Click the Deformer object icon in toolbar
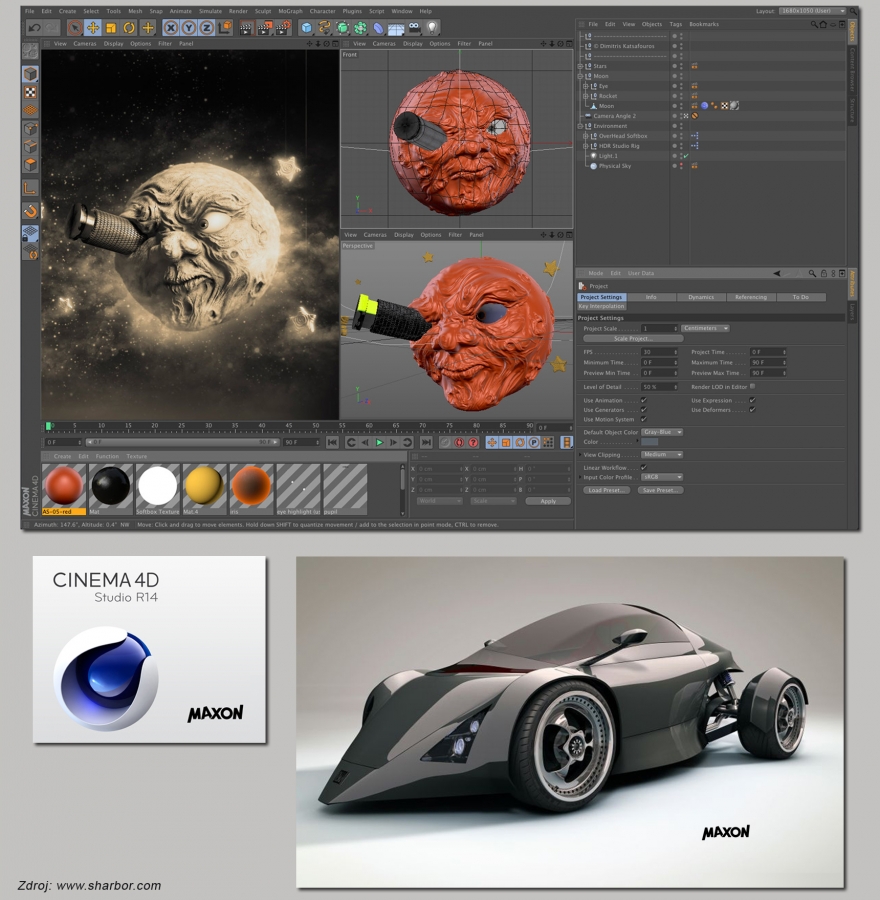This screenshot has height=900, width=880. [x=378, y=28]
